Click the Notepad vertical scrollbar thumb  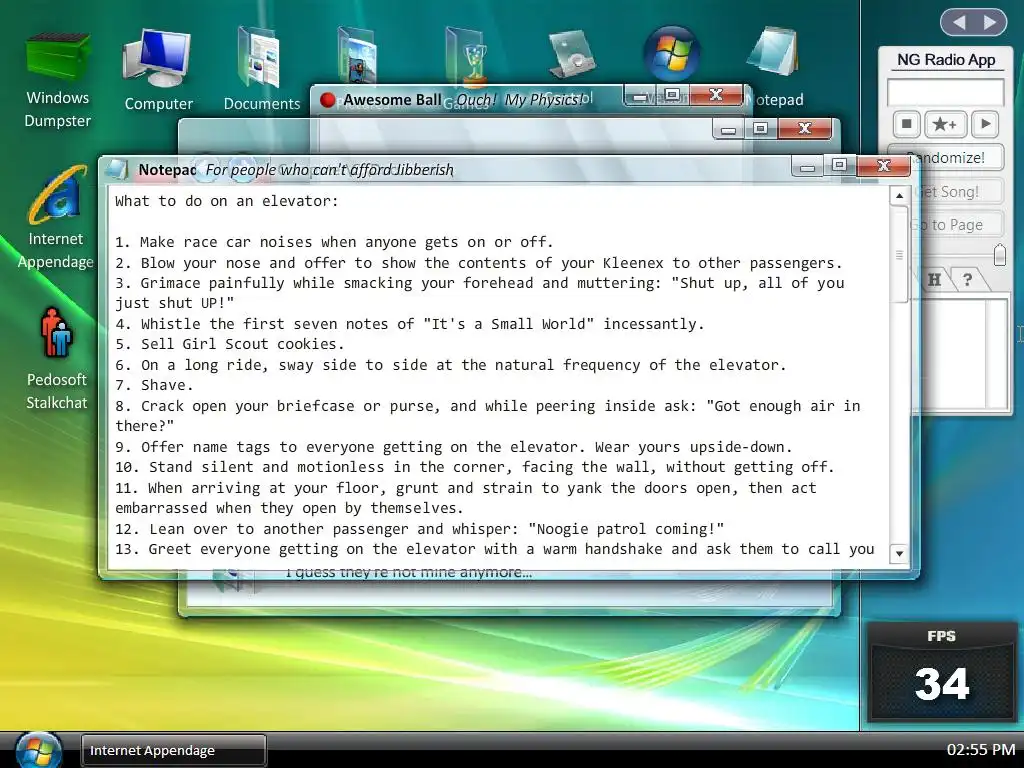[899, 255]
